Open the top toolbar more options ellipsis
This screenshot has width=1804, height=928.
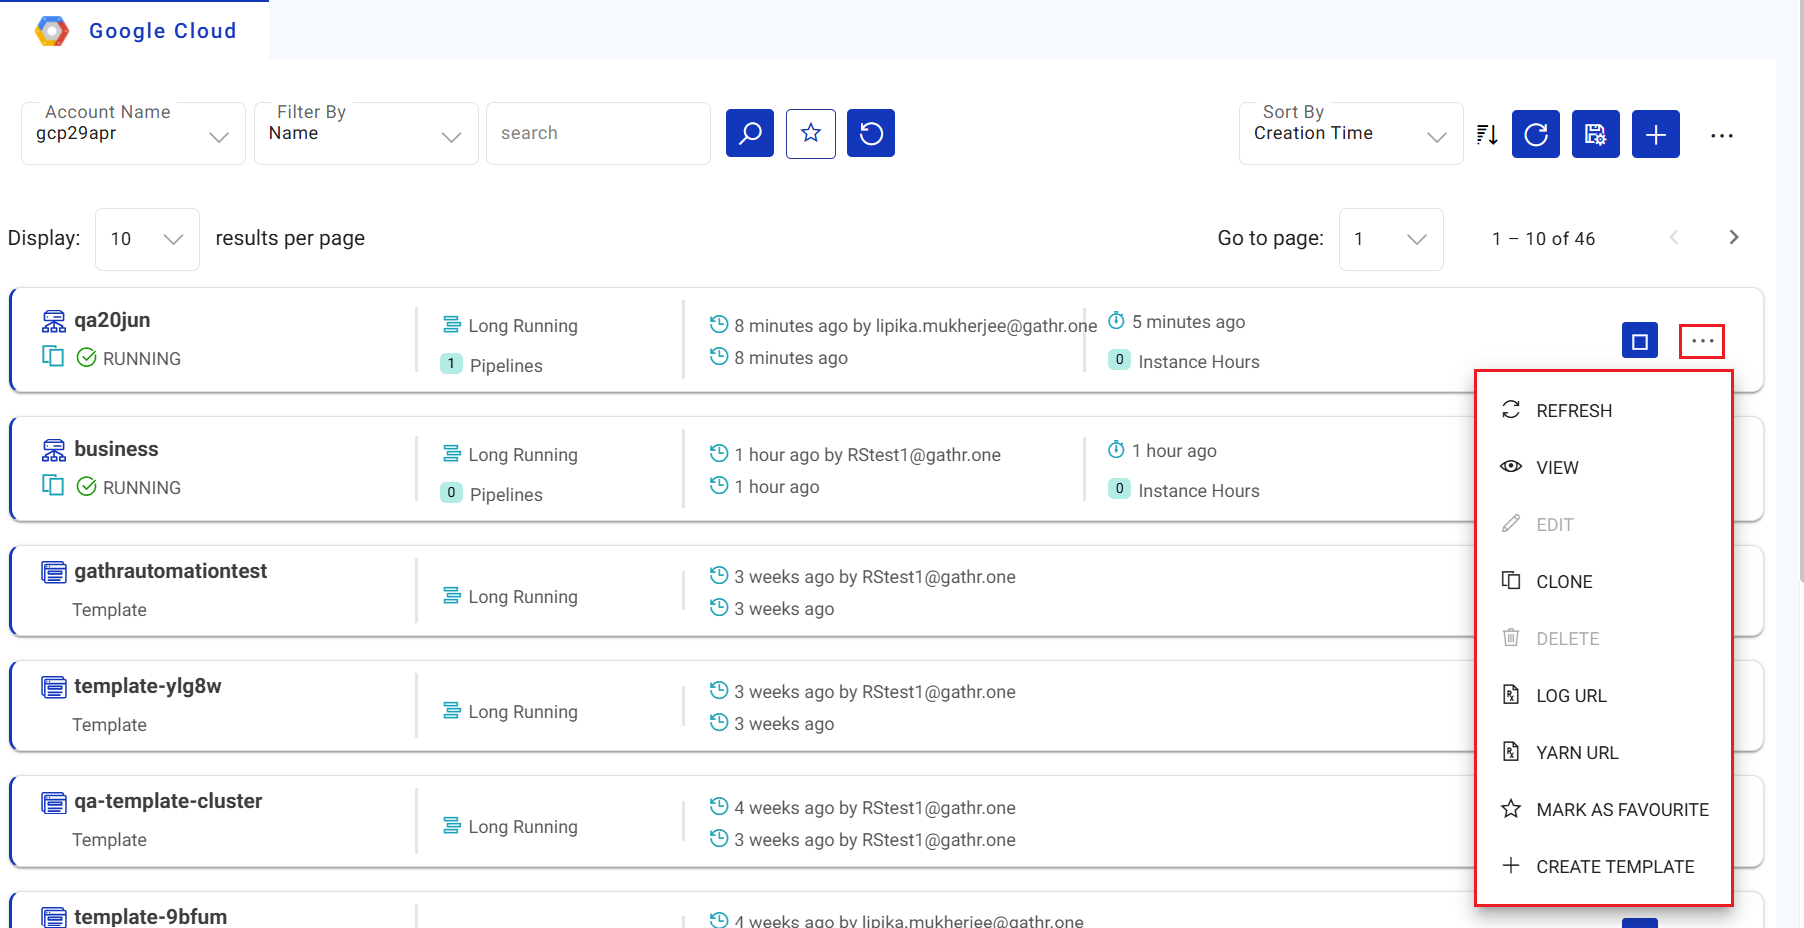[1721, 135]
